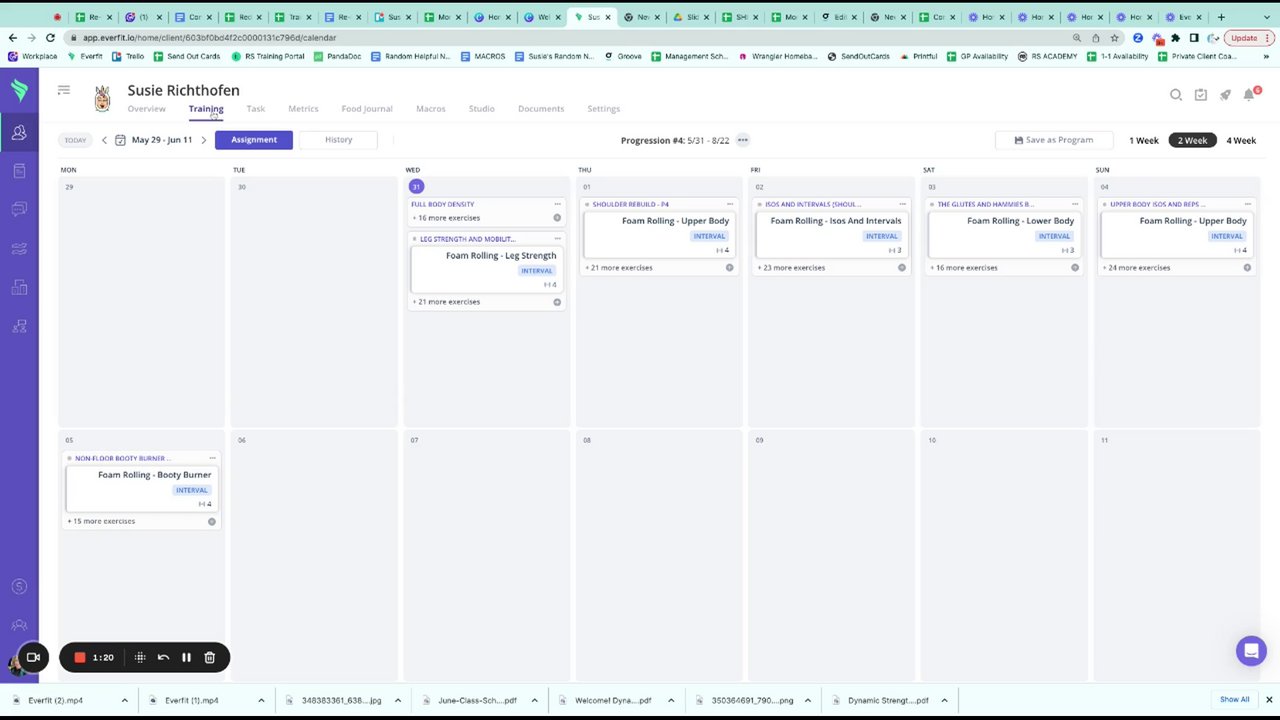This screenshot has height=720, width=1280.
Task: Open the Trello bookmark
Action: coord(129,56)
